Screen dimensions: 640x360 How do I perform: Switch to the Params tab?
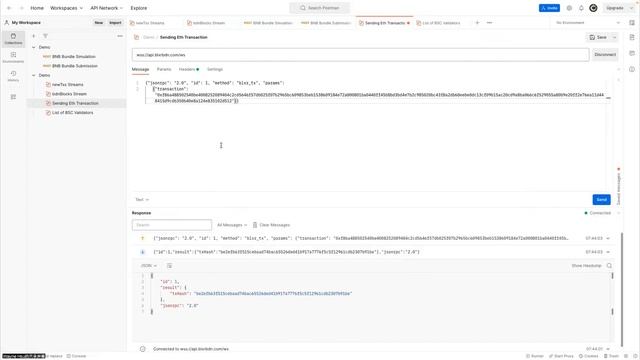tap(164, 69)
